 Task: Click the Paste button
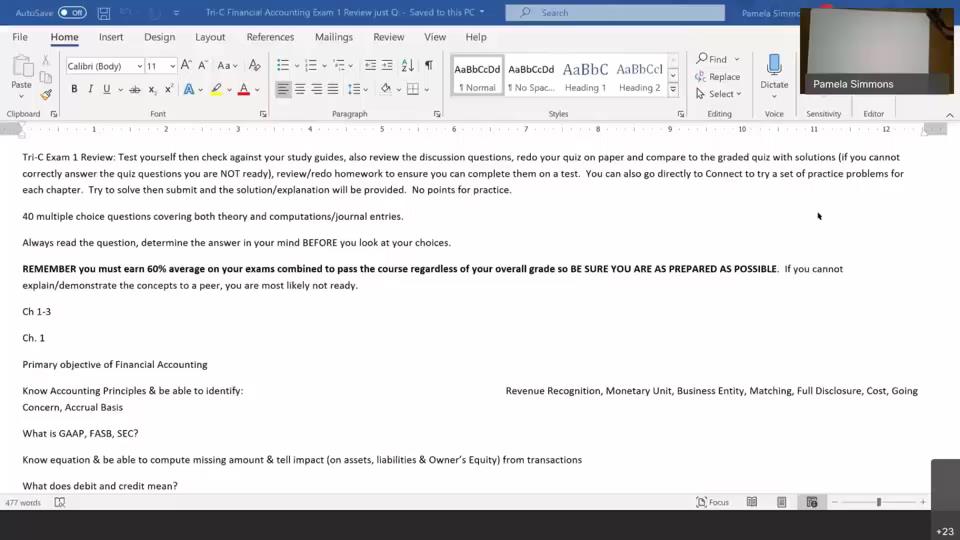[x=21, y=78]
